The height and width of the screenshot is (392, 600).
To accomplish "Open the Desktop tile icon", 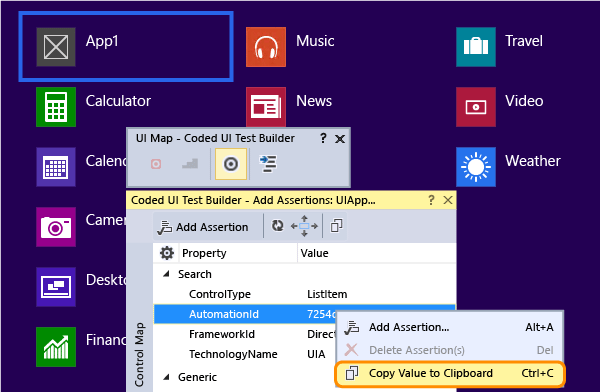I will (56, 287).
